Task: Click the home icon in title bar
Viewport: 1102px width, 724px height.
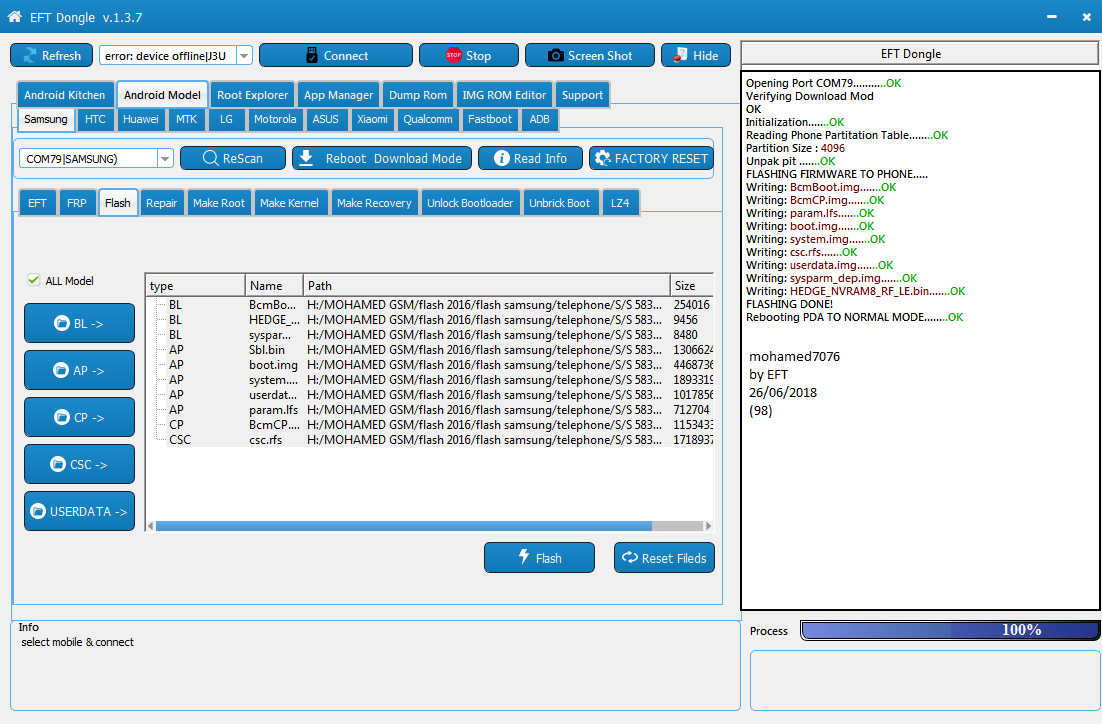Action: (x=14, y=17)
